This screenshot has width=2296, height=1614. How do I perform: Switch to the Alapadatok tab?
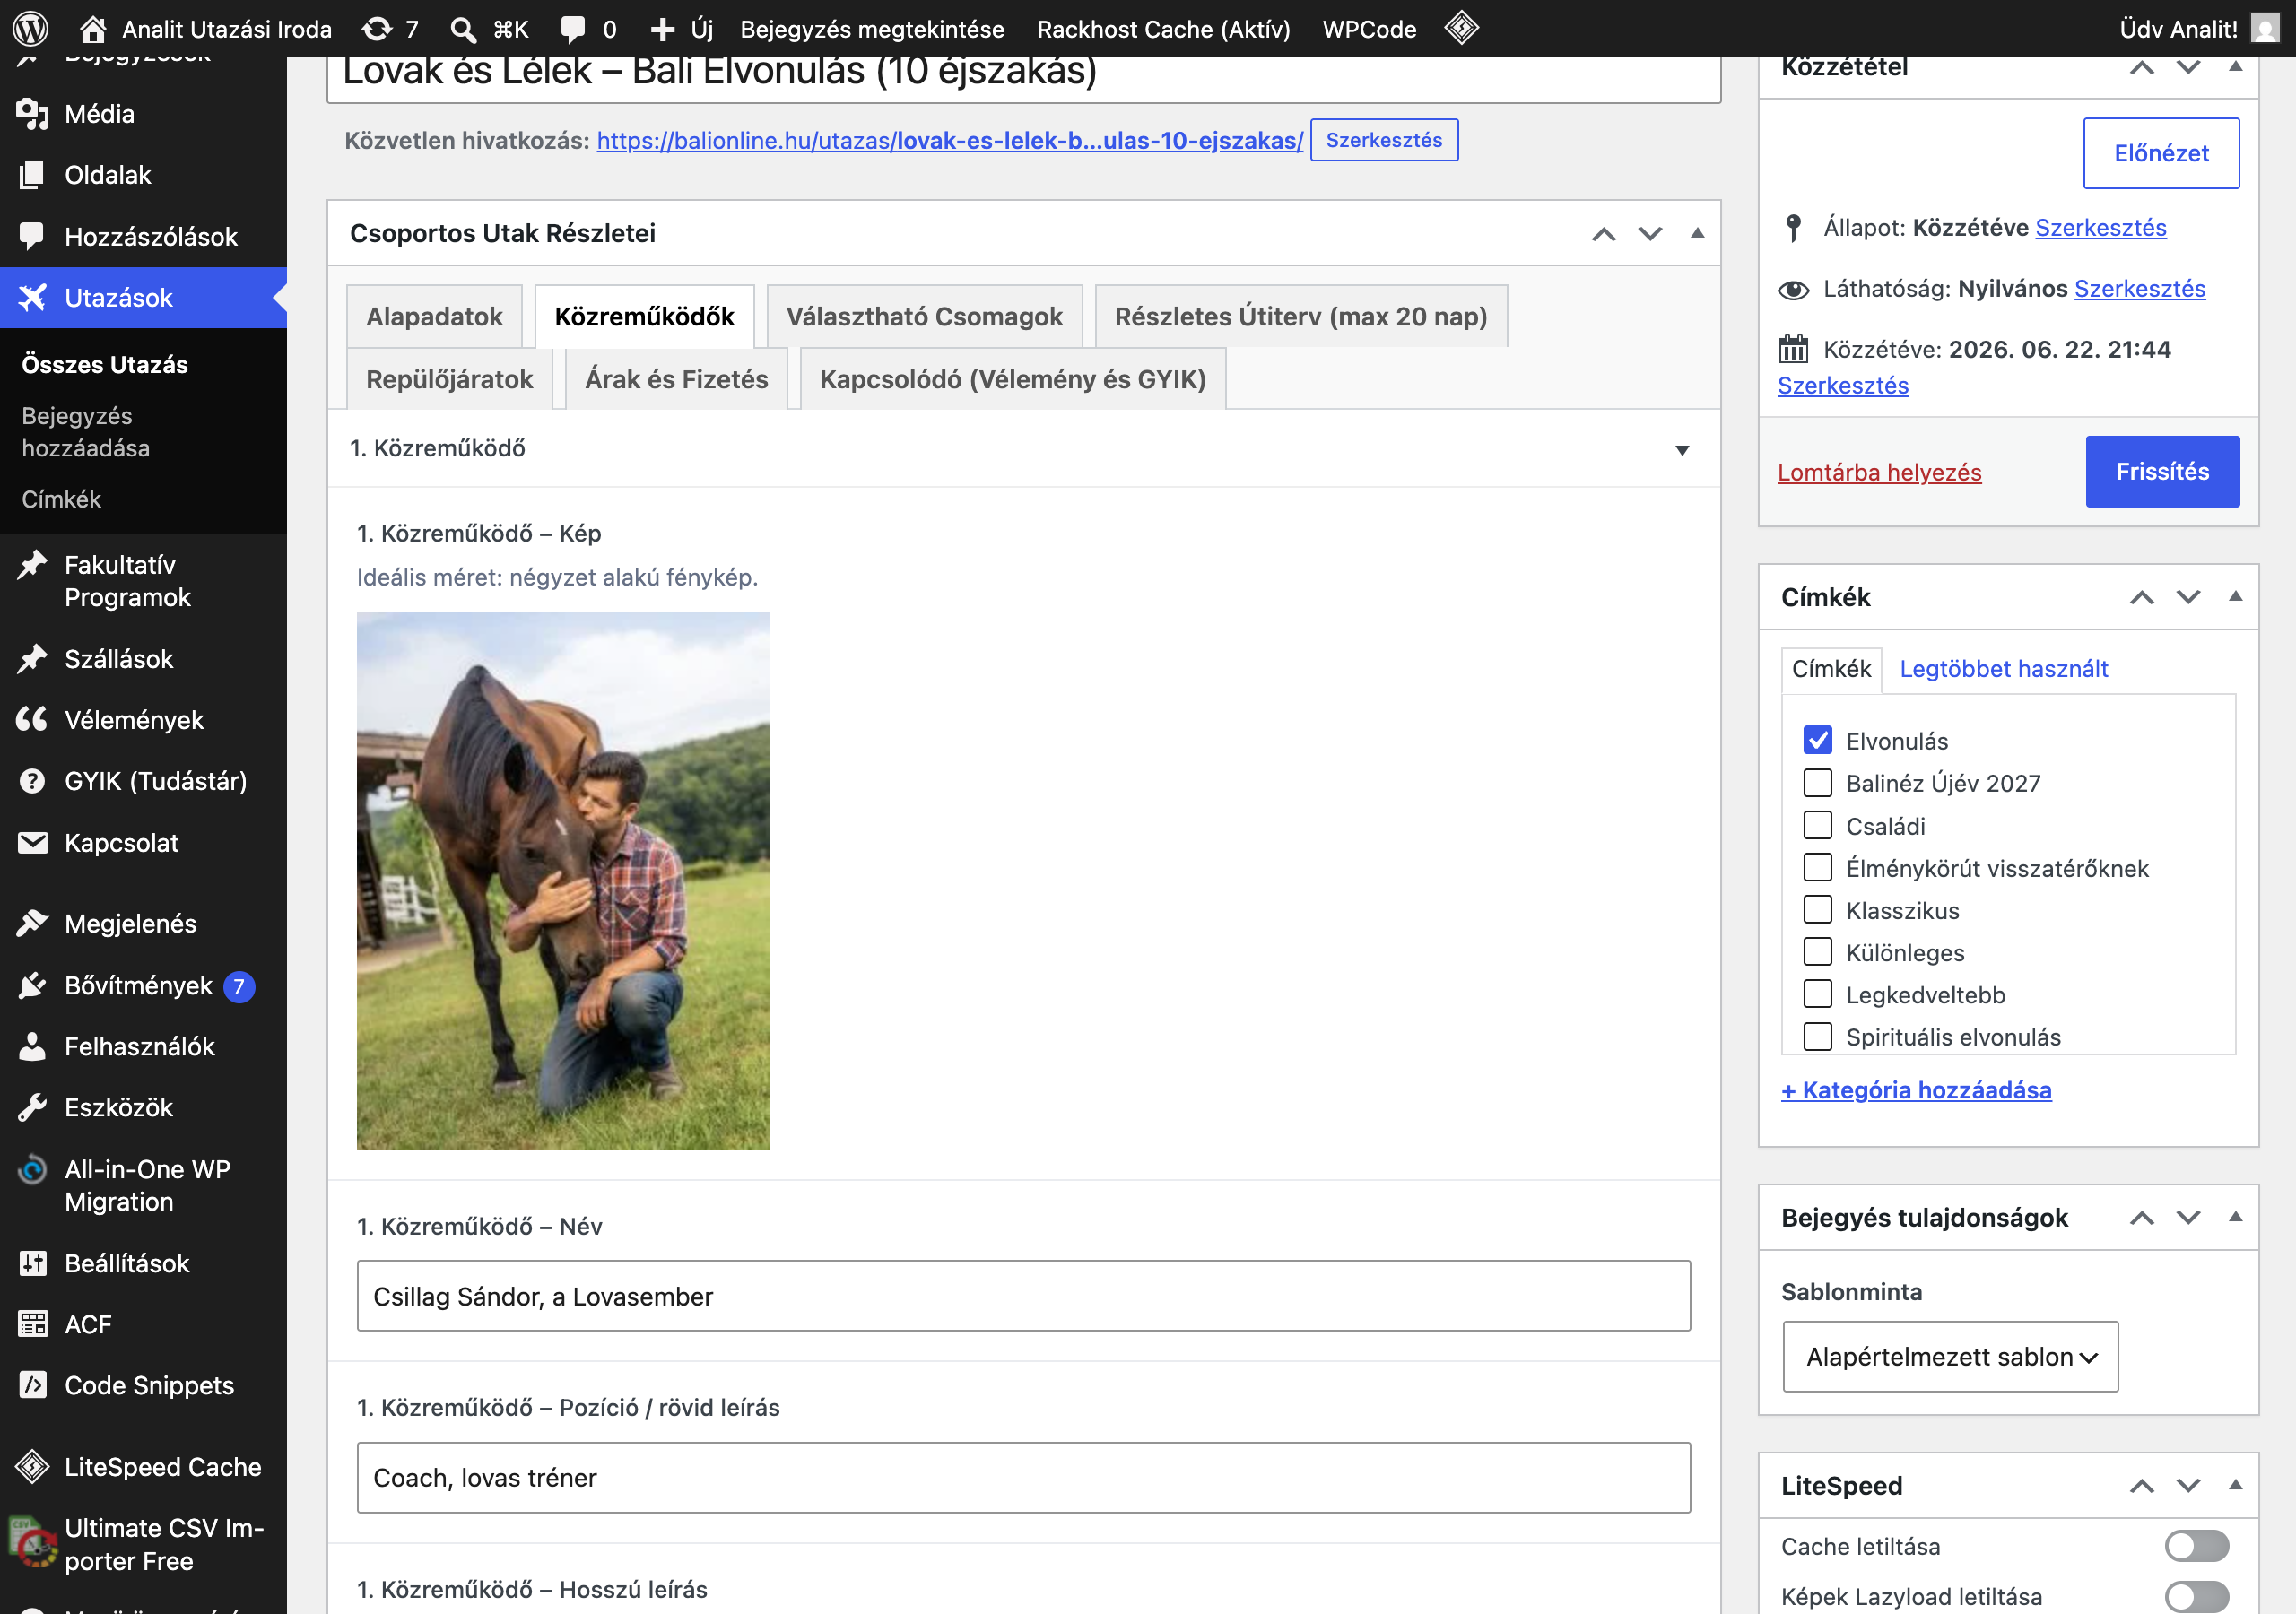[x=434, y=316]
